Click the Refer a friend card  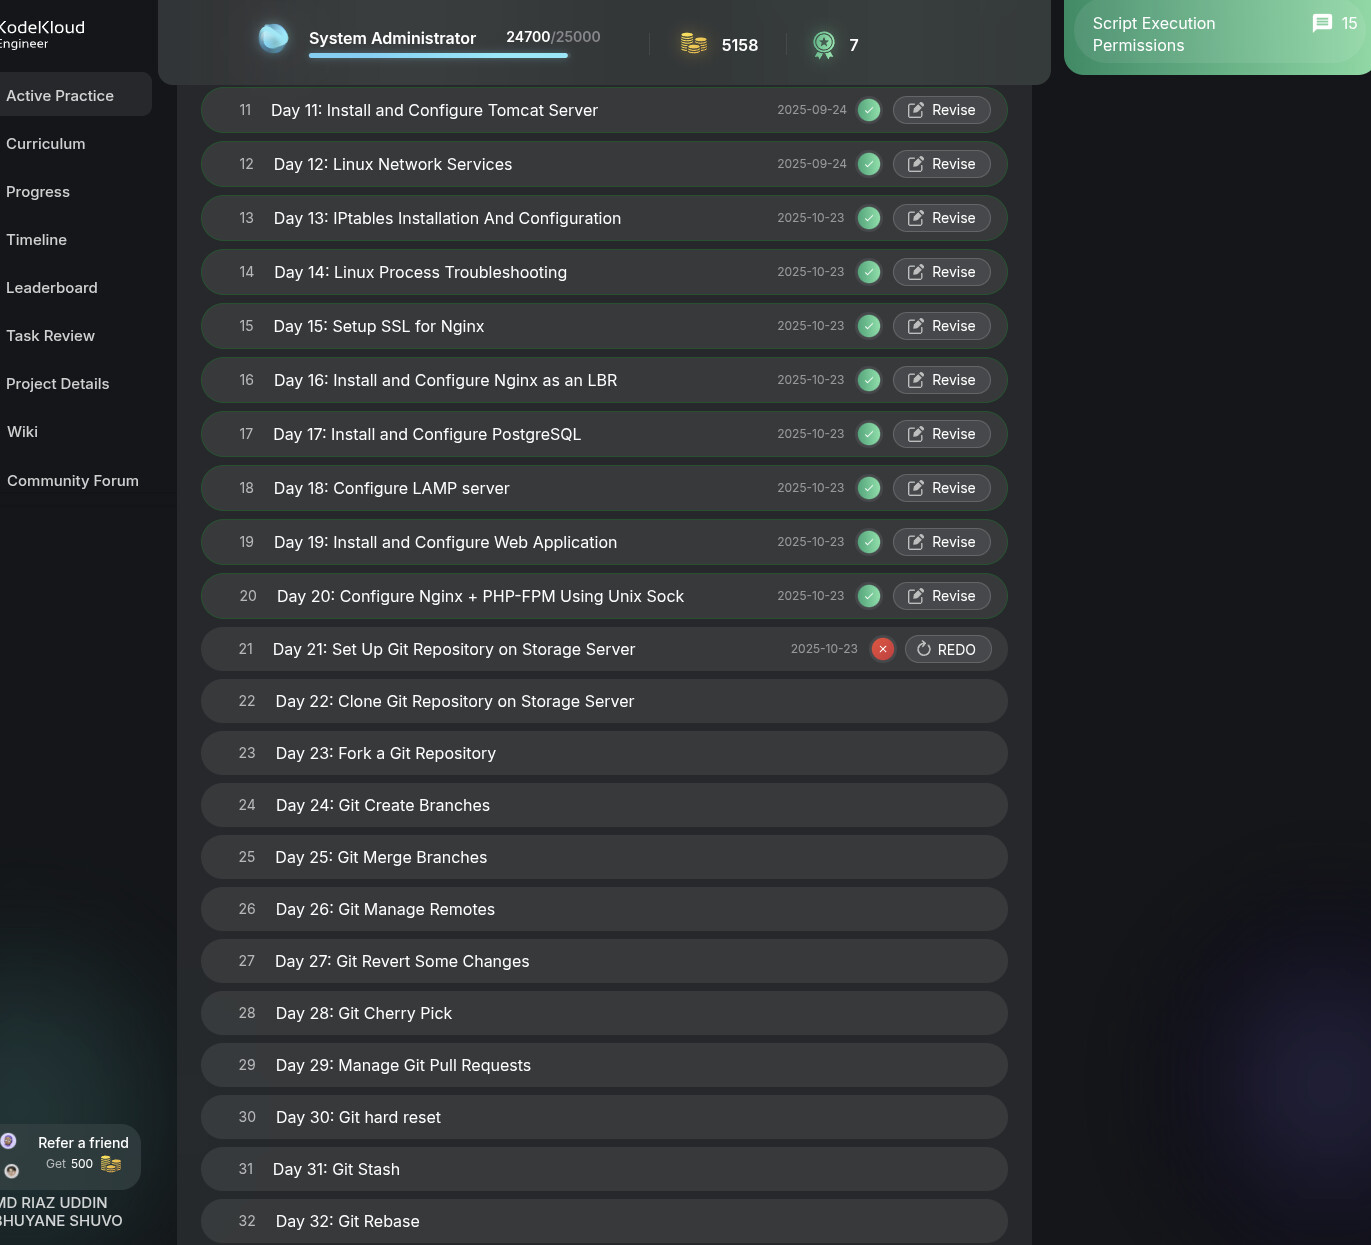pos(72,1154)
